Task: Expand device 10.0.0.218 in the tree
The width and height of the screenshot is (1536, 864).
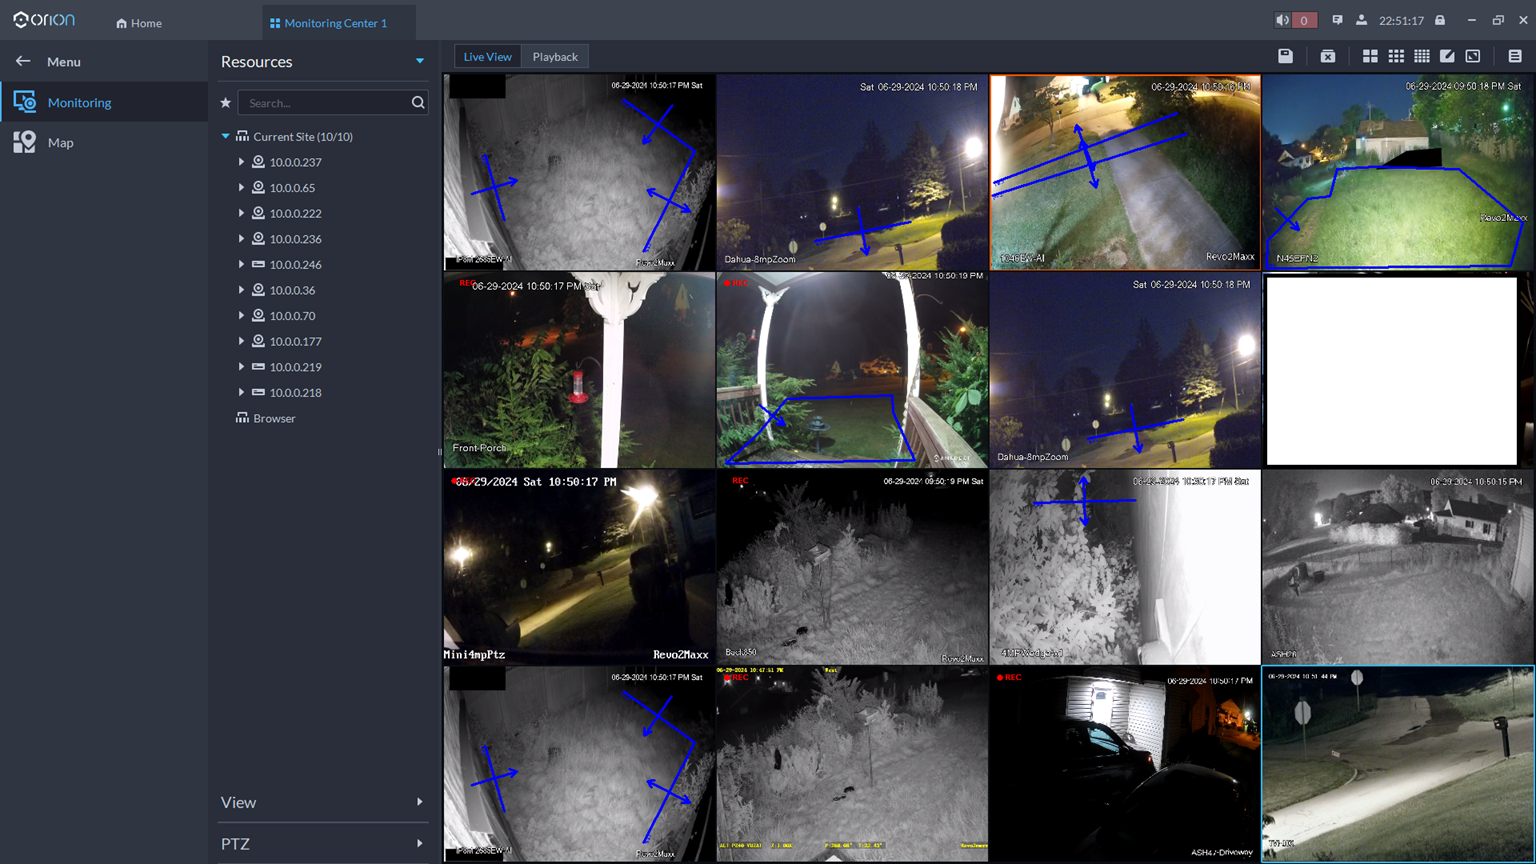Action: pos(241,393)
